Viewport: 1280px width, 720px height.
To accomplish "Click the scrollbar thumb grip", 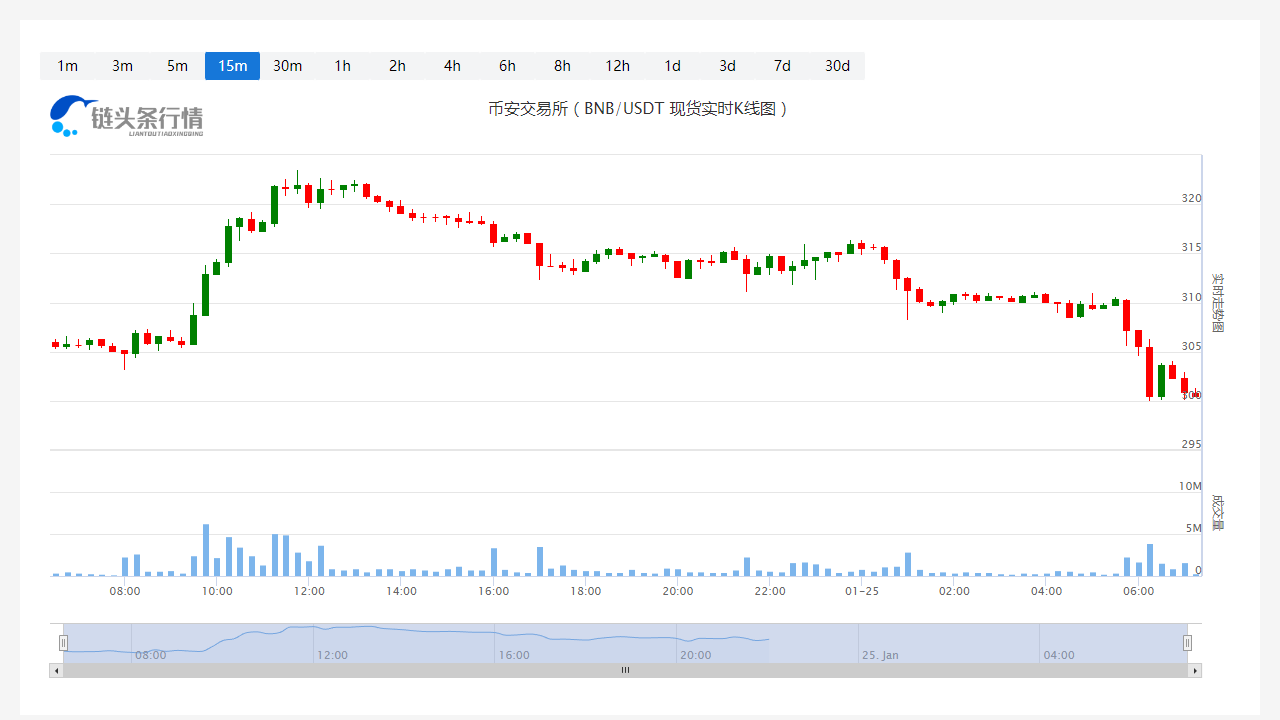I will pyautogui.click(x=625, y=670).
